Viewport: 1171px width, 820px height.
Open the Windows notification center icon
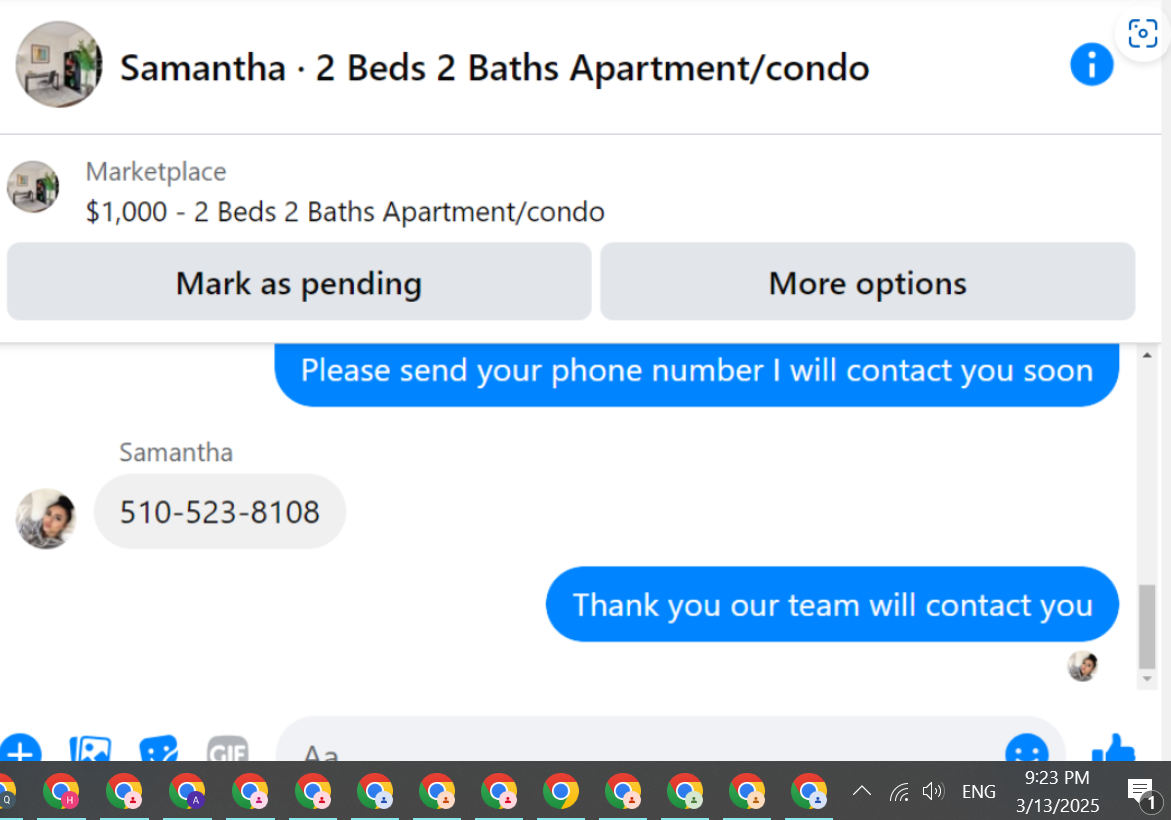tap(1142, 792)
